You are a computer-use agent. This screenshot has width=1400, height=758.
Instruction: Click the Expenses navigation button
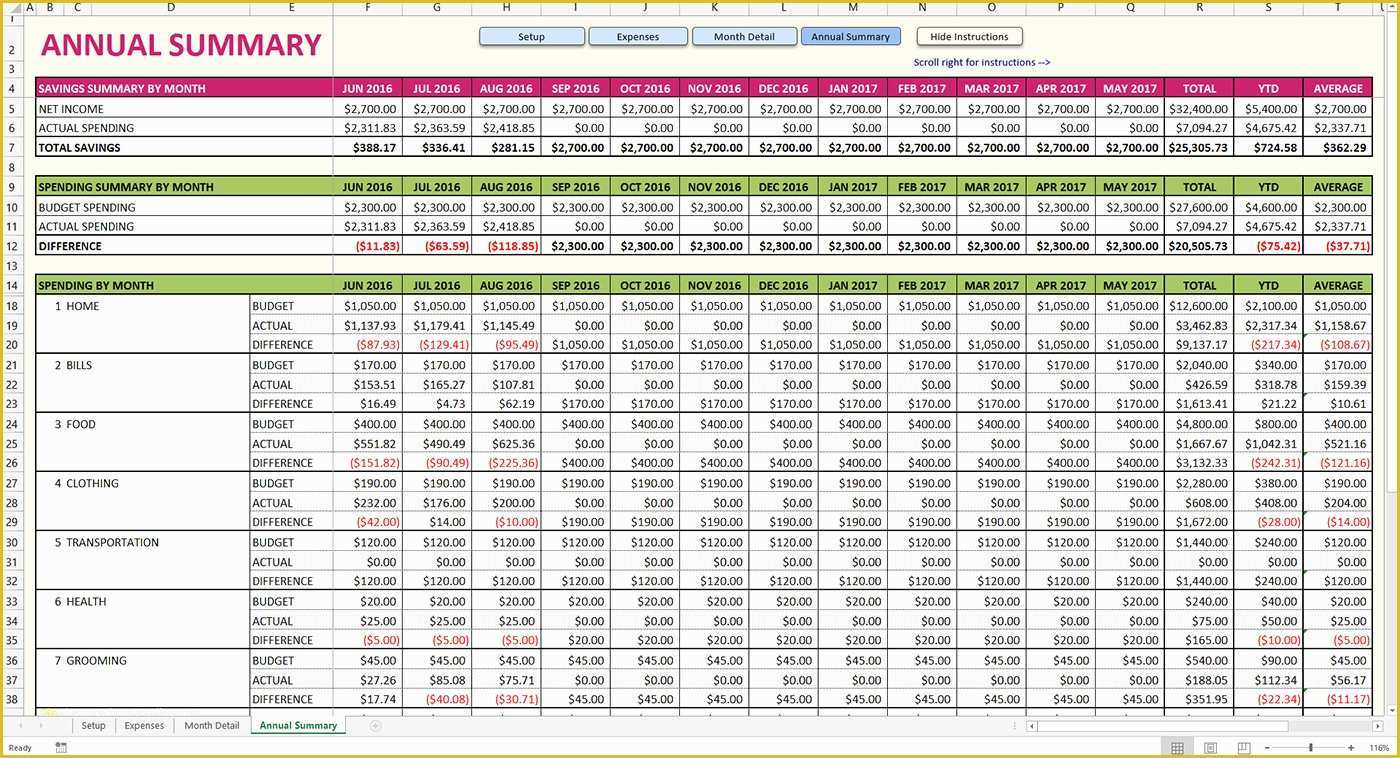point(638,37)
